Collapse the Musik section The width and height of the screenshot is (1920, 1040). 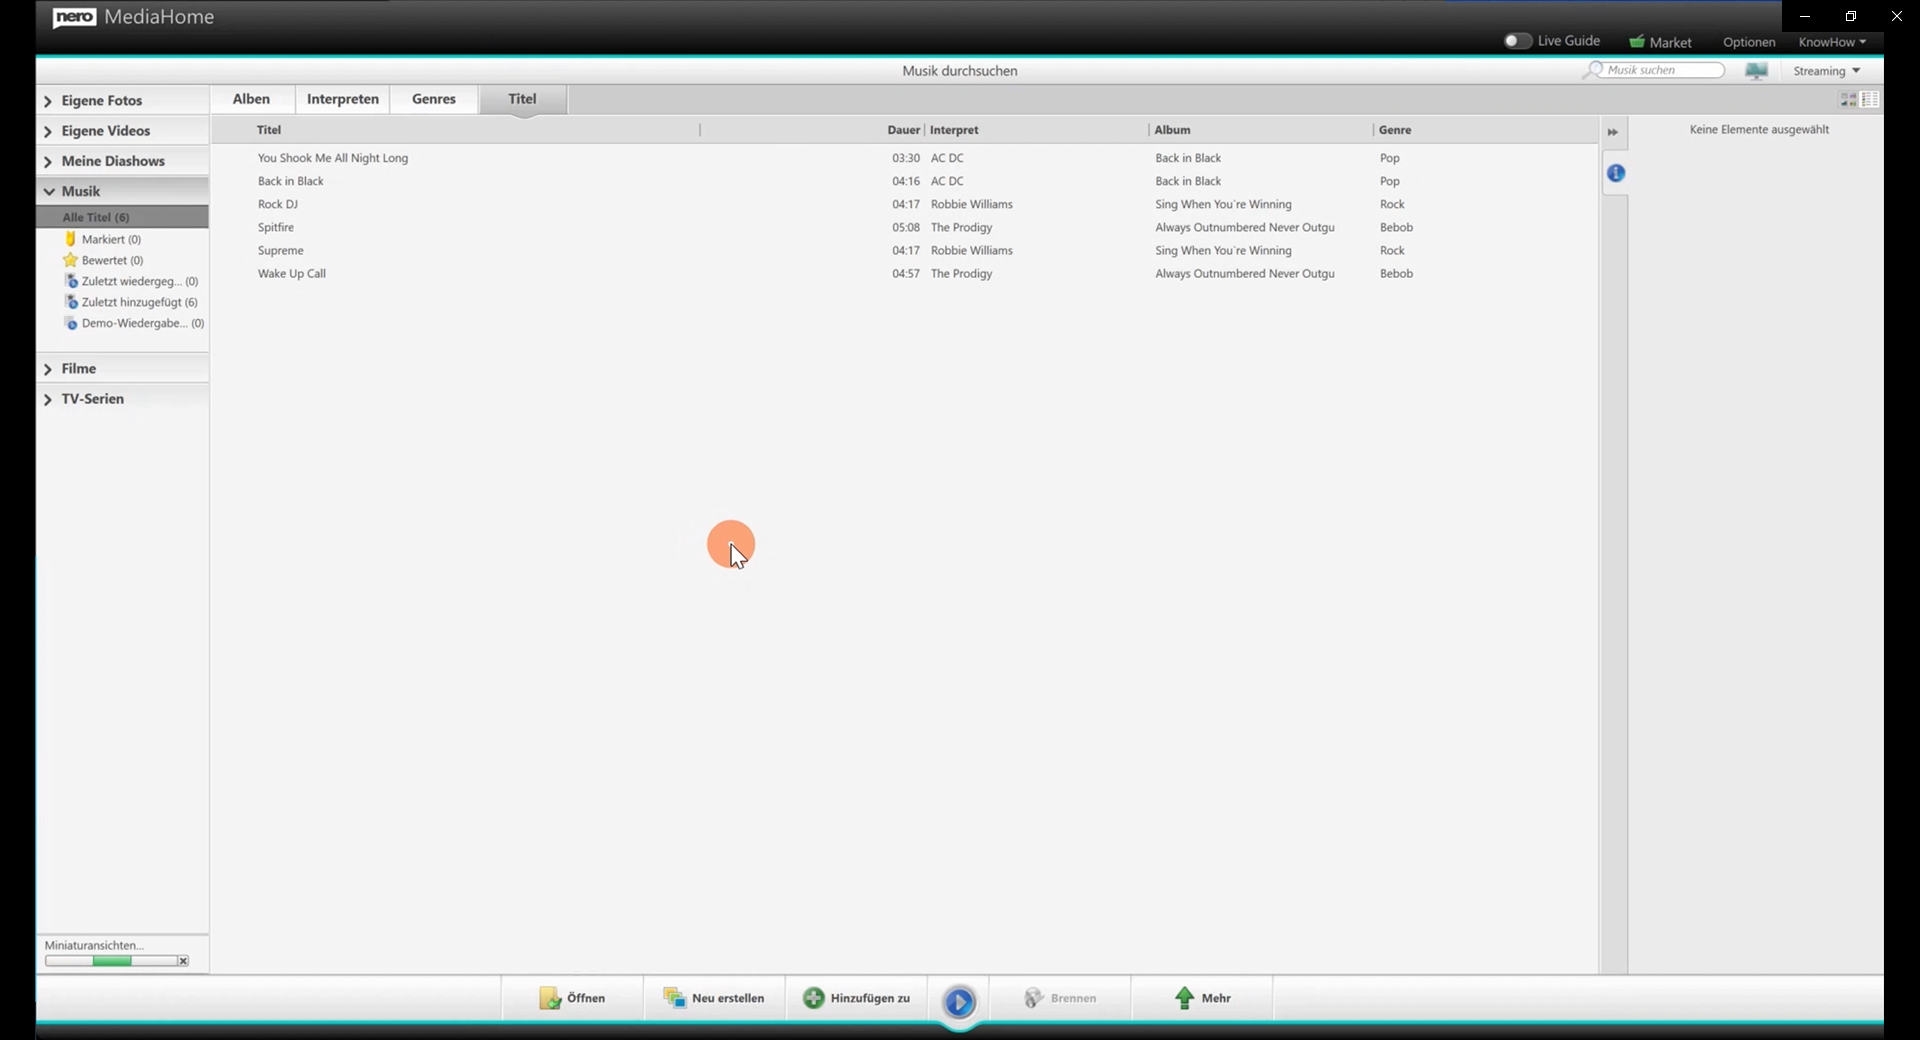tap(122, 191)
